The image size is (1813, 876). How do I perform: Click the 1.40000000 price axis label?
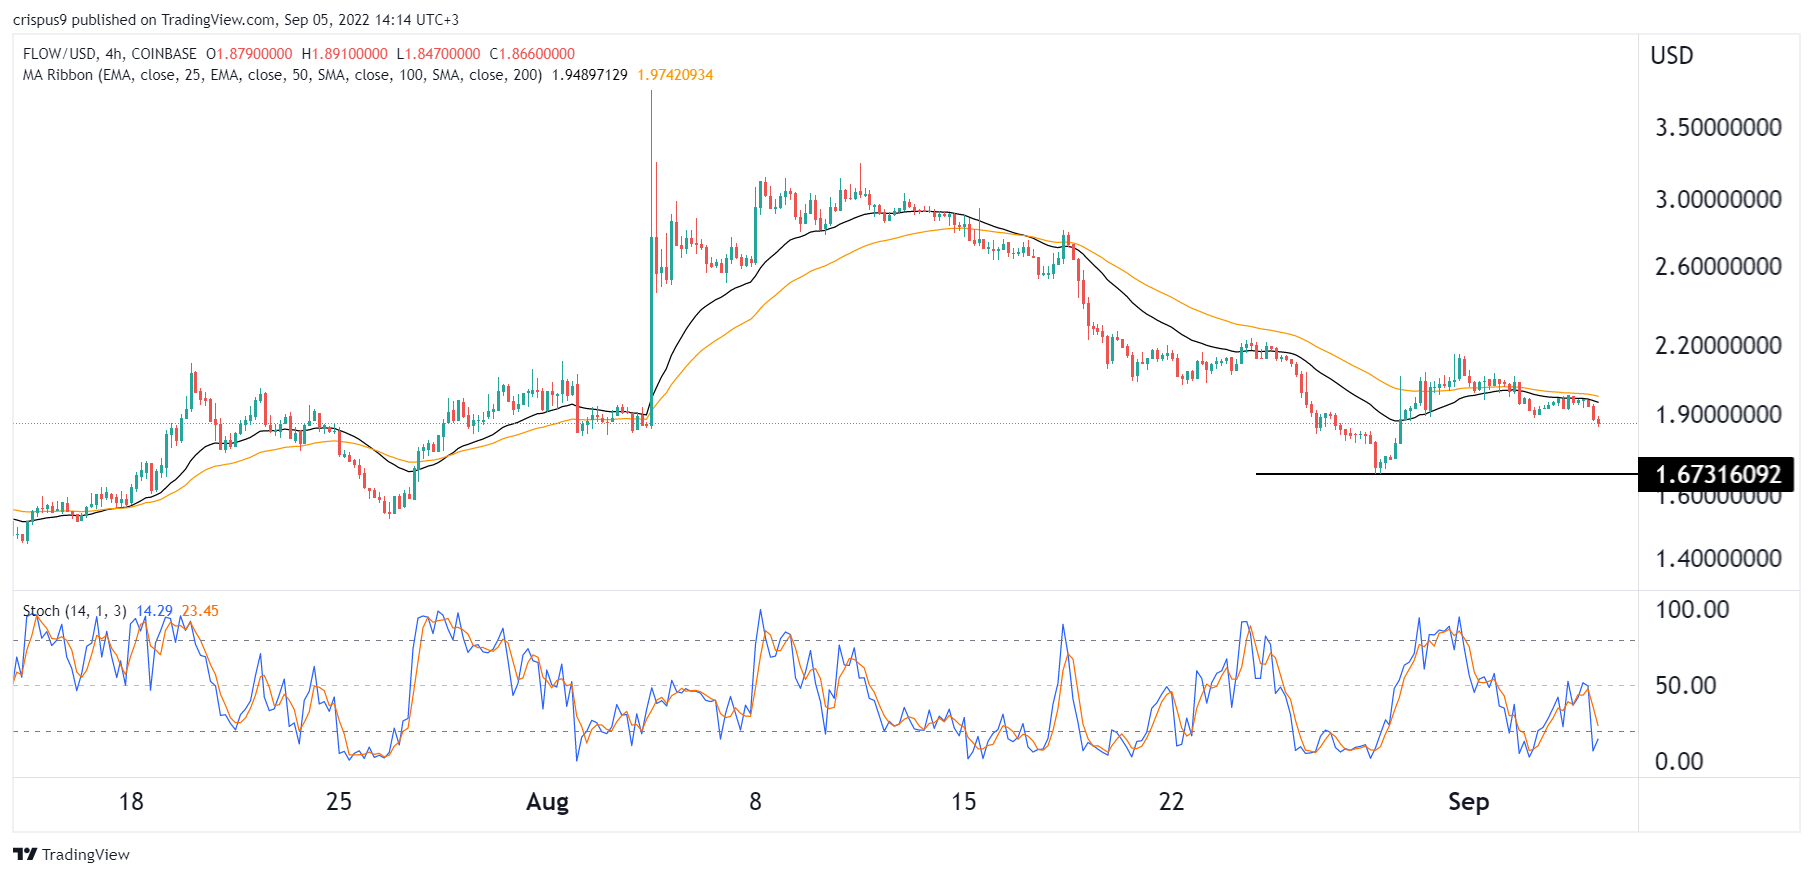coord(1718,559)
